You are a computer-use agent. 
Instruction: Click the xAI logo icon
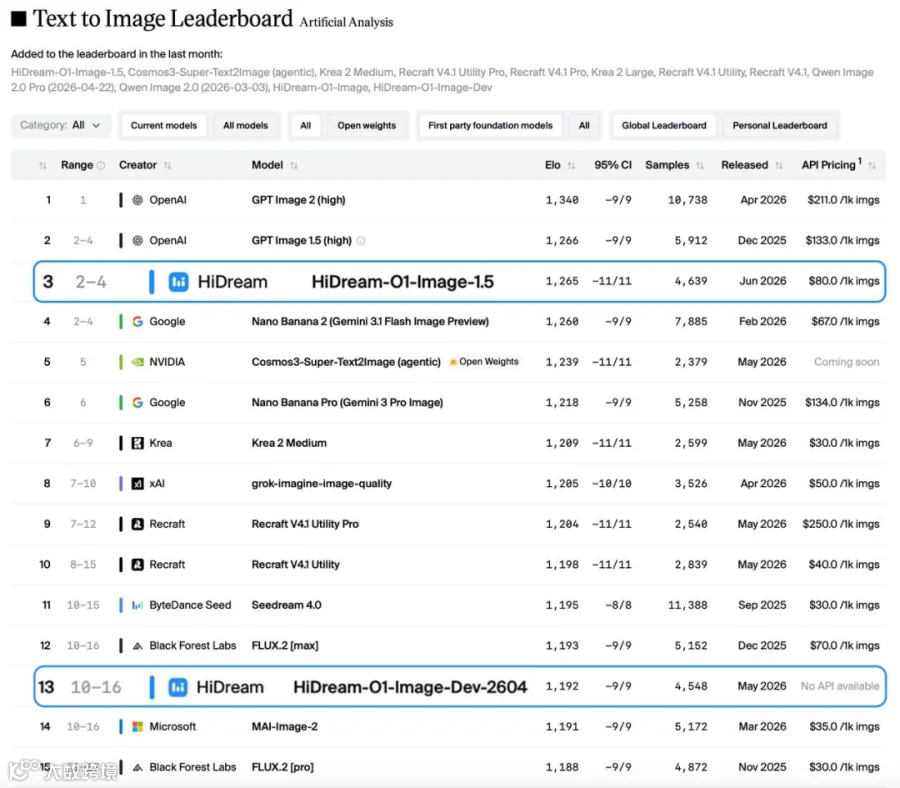[138, 484]
